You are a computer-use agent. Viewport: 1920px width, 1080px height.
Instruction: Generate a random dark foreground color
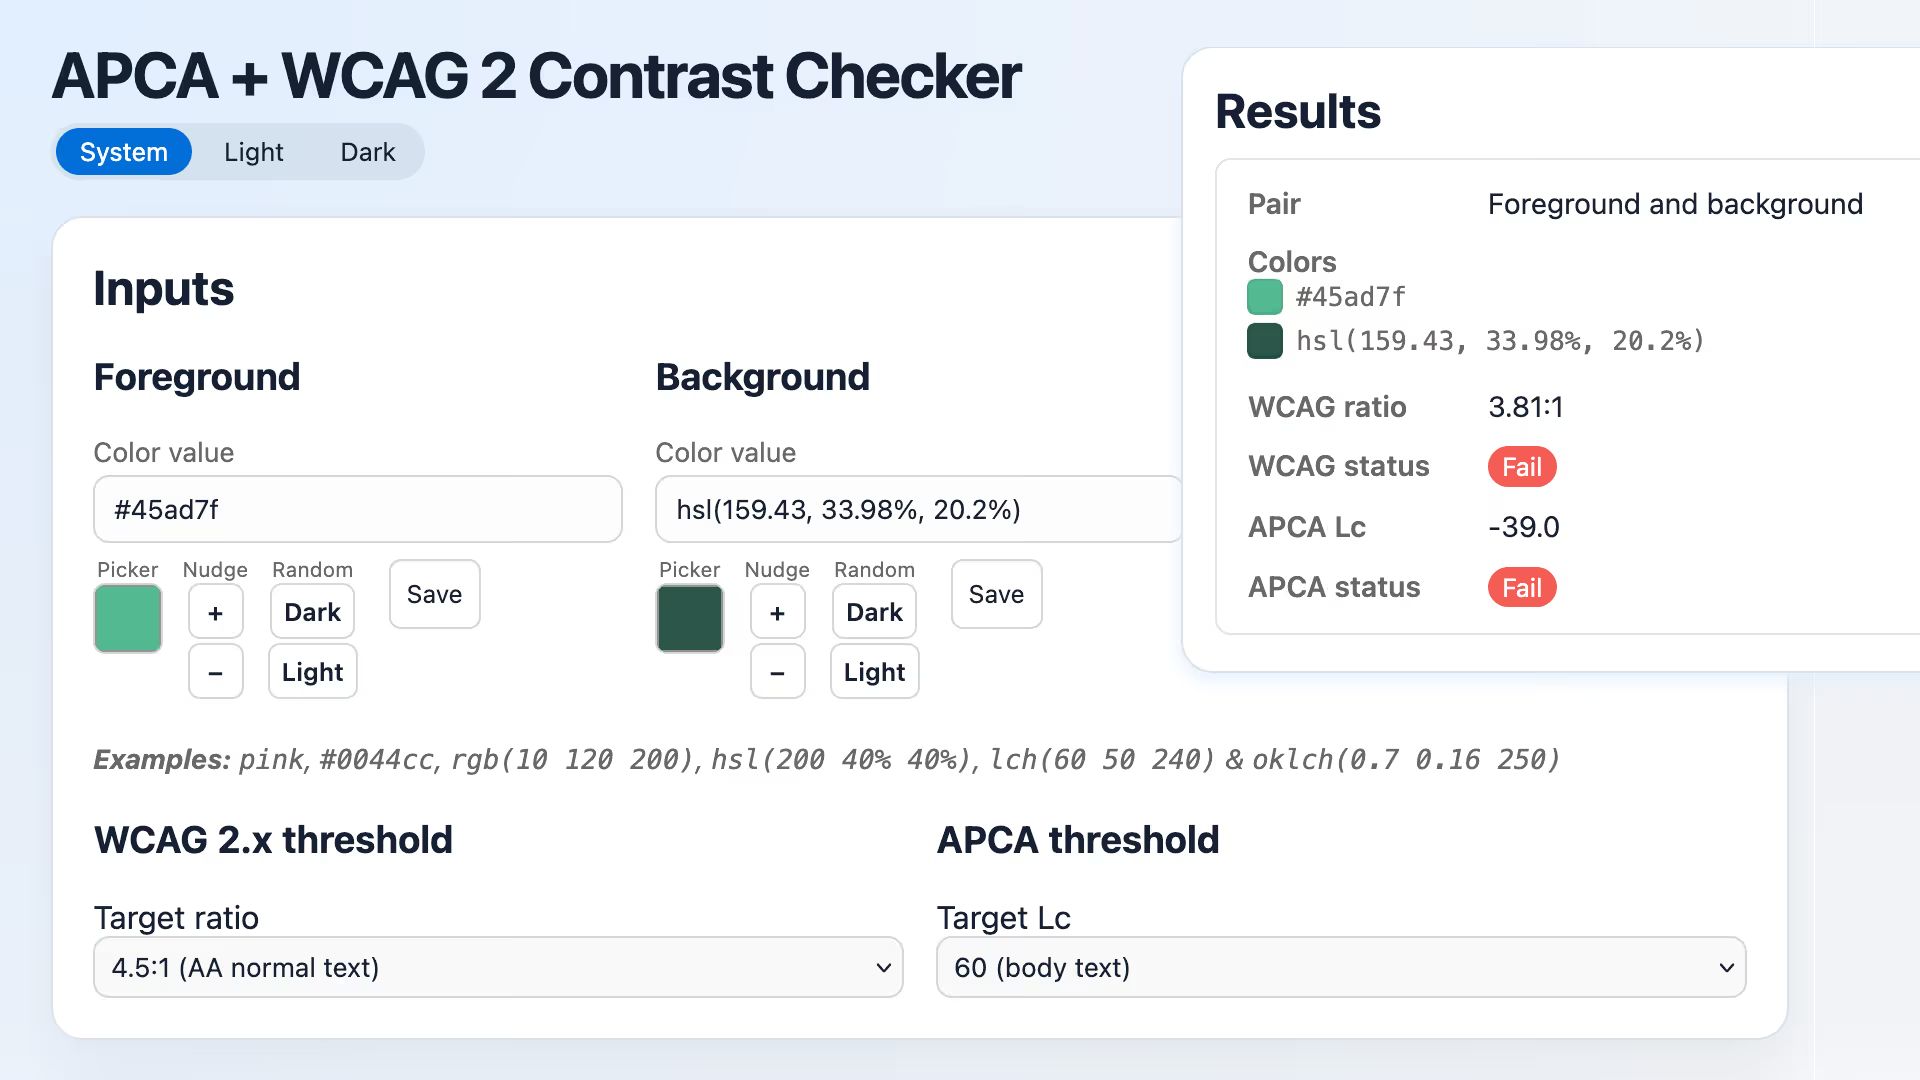312,611
